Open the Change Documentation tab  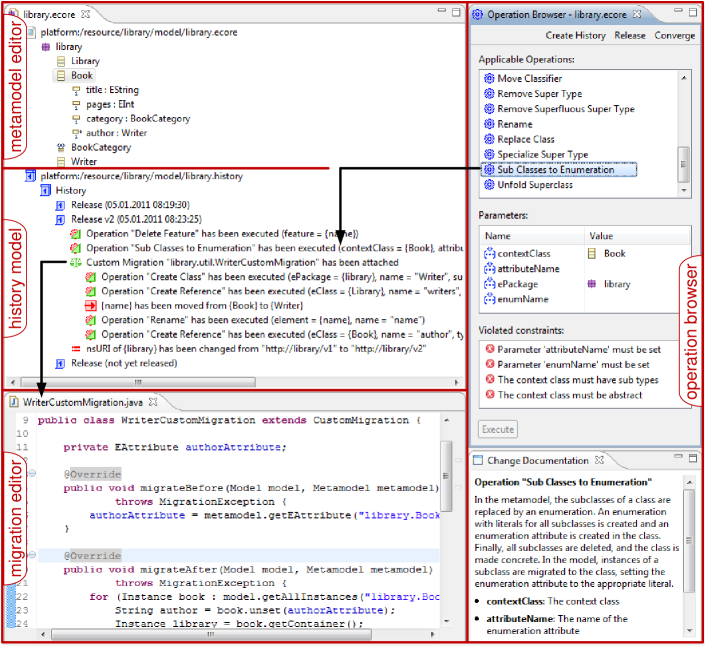pyautogui.click(x=537, y=461)
